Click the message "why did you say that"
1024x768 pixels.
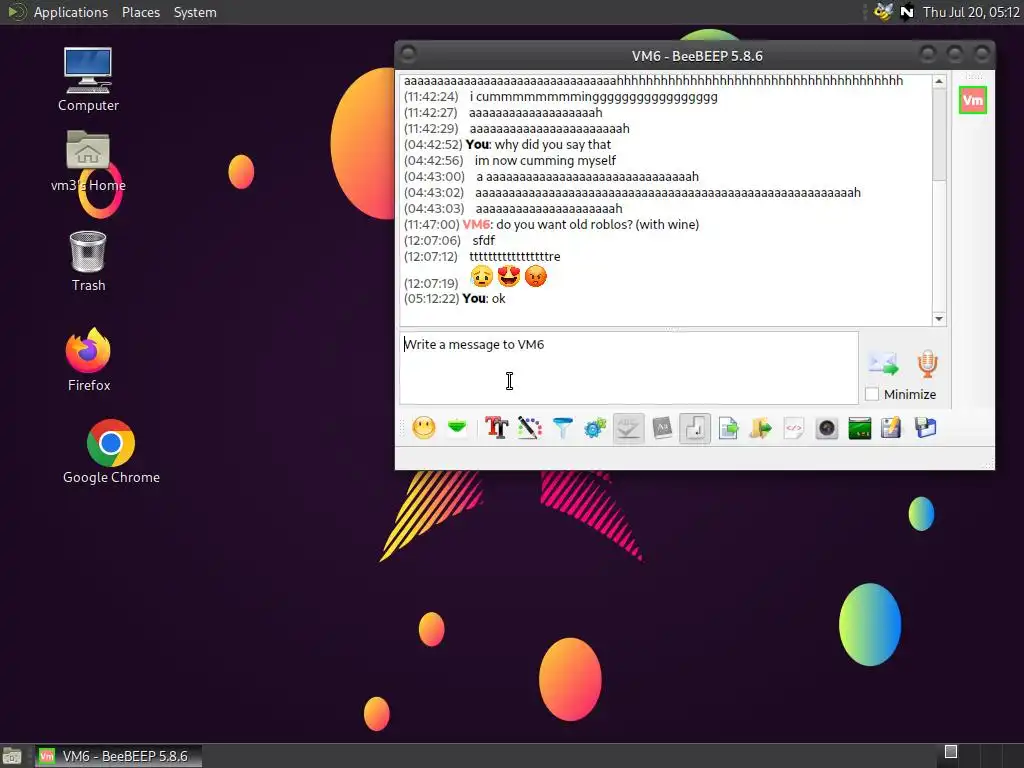click(x=552, y=145)
